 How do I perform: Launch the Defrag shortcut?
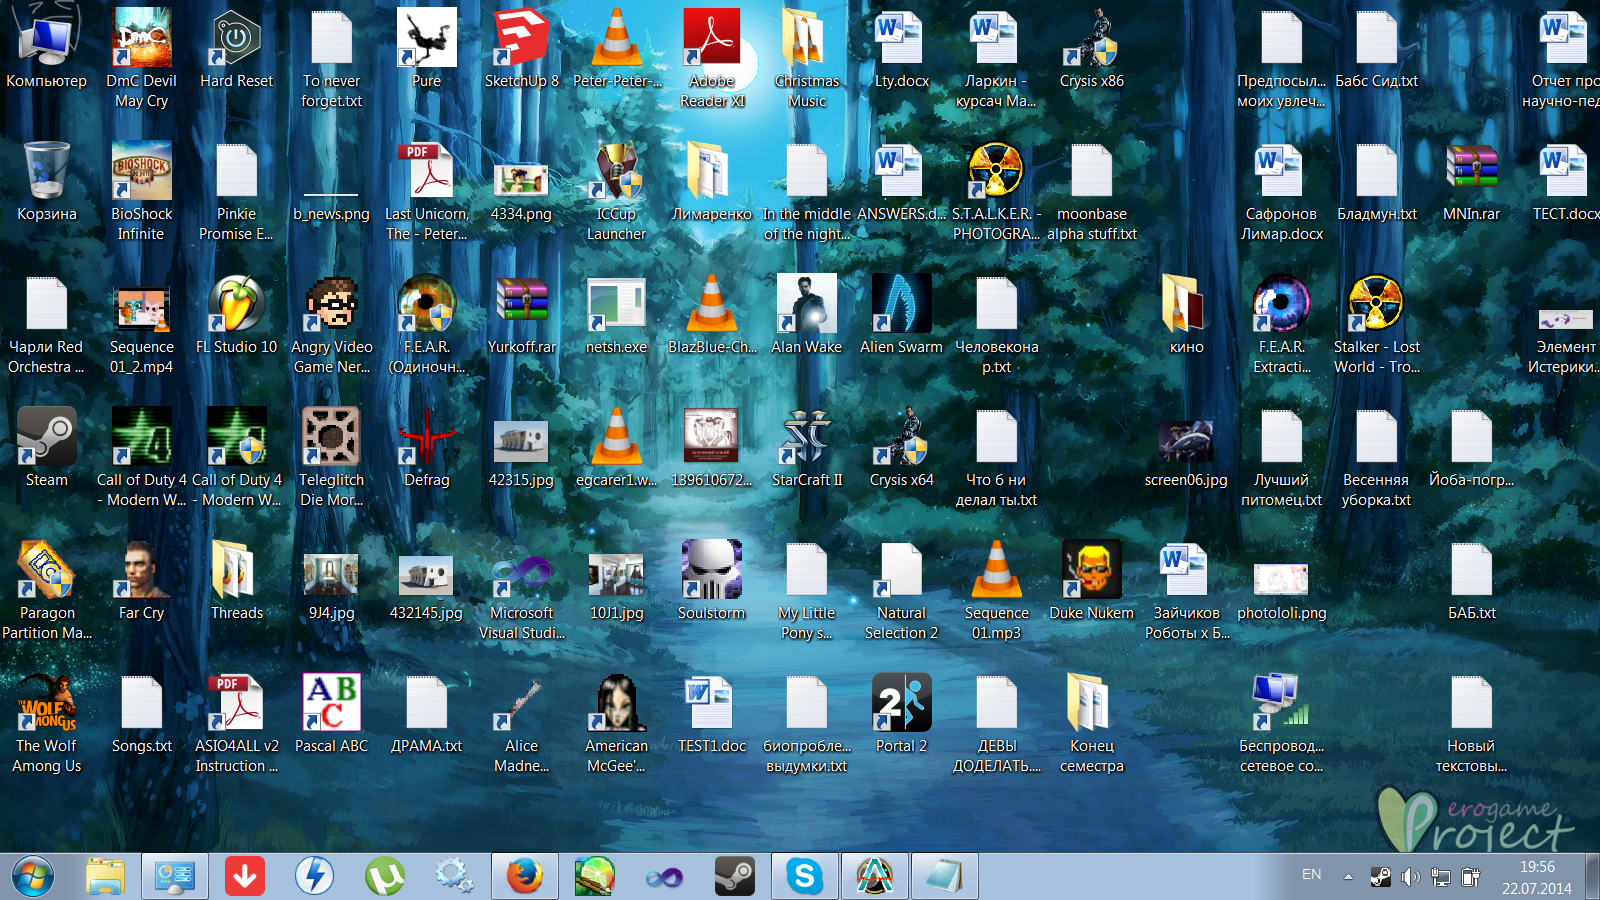(x=426, y=447)
